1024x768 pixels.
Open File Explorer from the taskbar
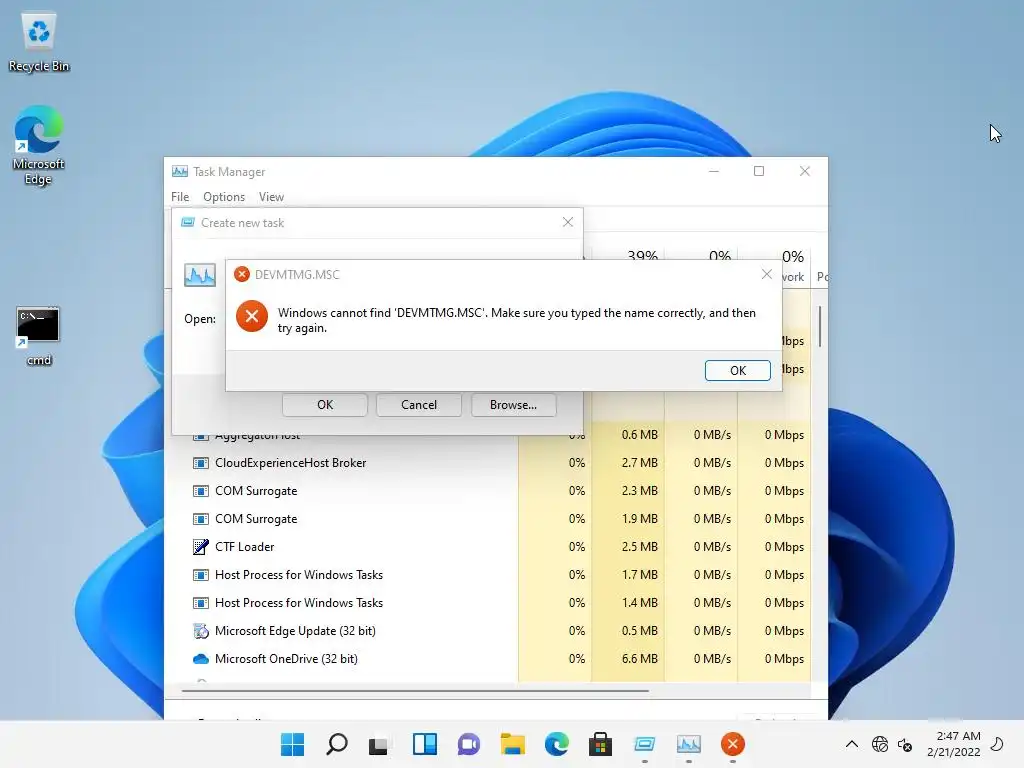click(x=513, y=744)
